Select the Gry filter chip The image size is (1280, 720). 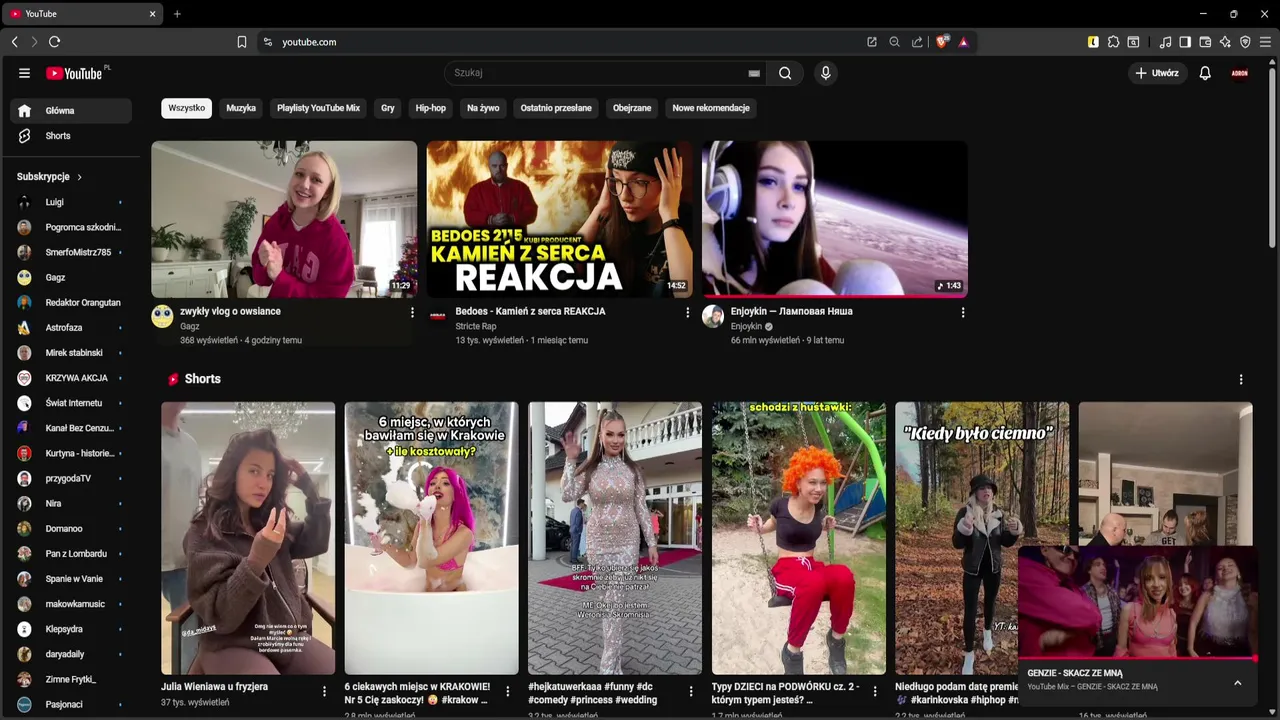click(x=388, y=108)
